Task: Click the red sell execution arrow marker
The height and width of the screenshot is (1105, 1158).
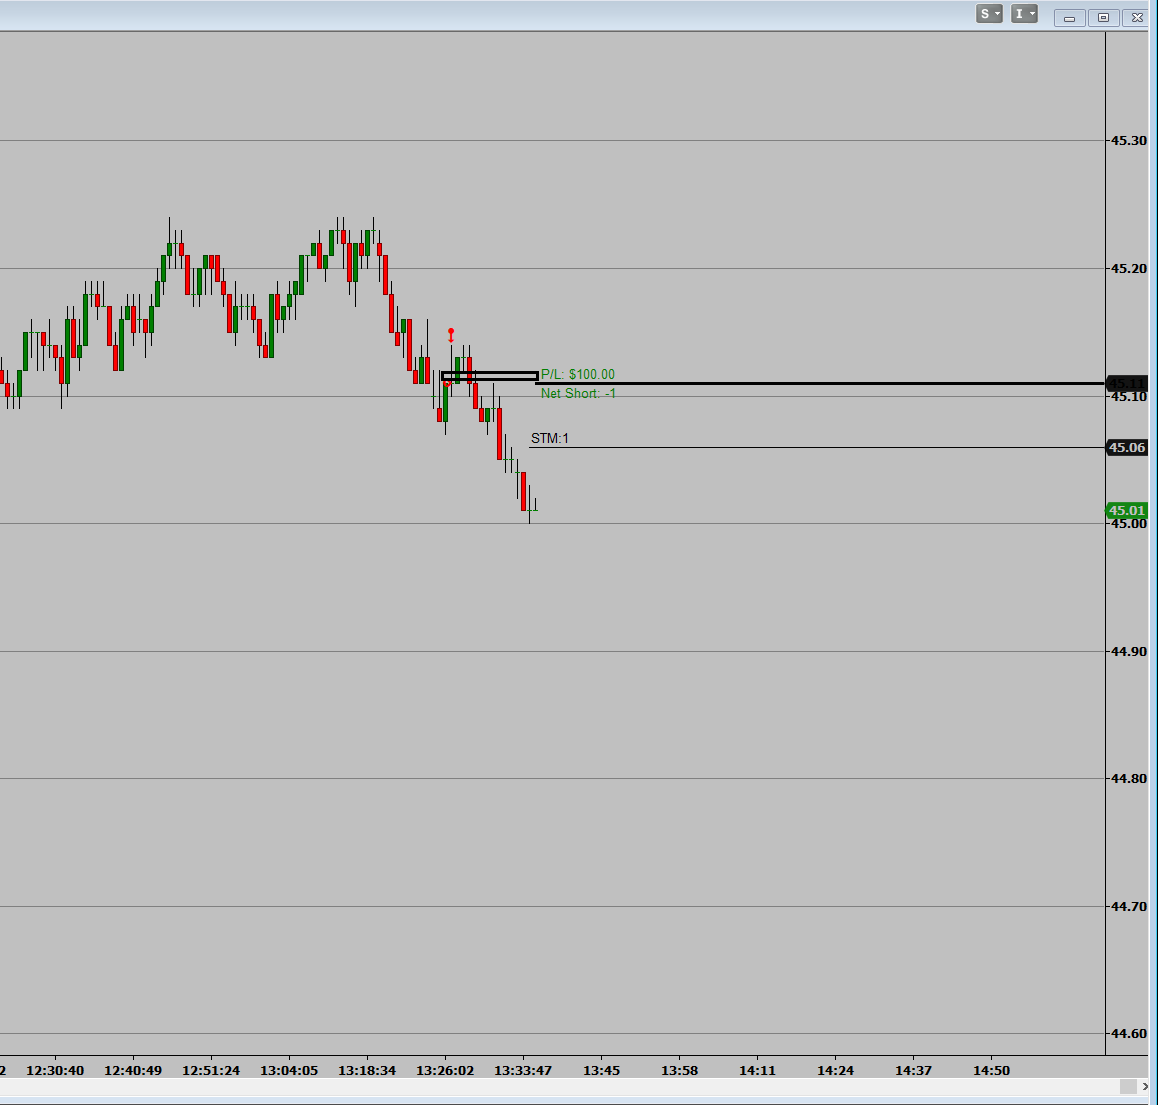Action: 451,335
